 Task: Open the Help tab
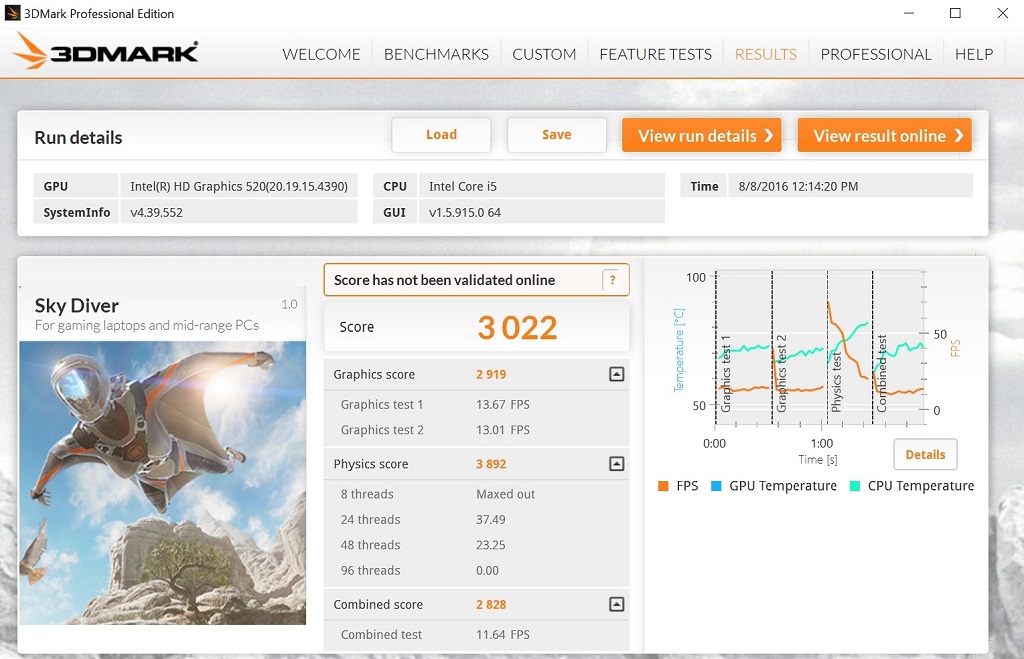[x=974, y=54]
